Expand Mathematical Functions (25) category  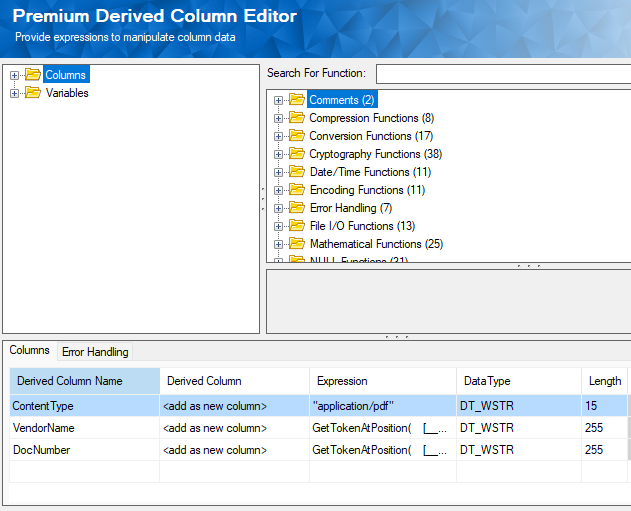pos(278,244)
